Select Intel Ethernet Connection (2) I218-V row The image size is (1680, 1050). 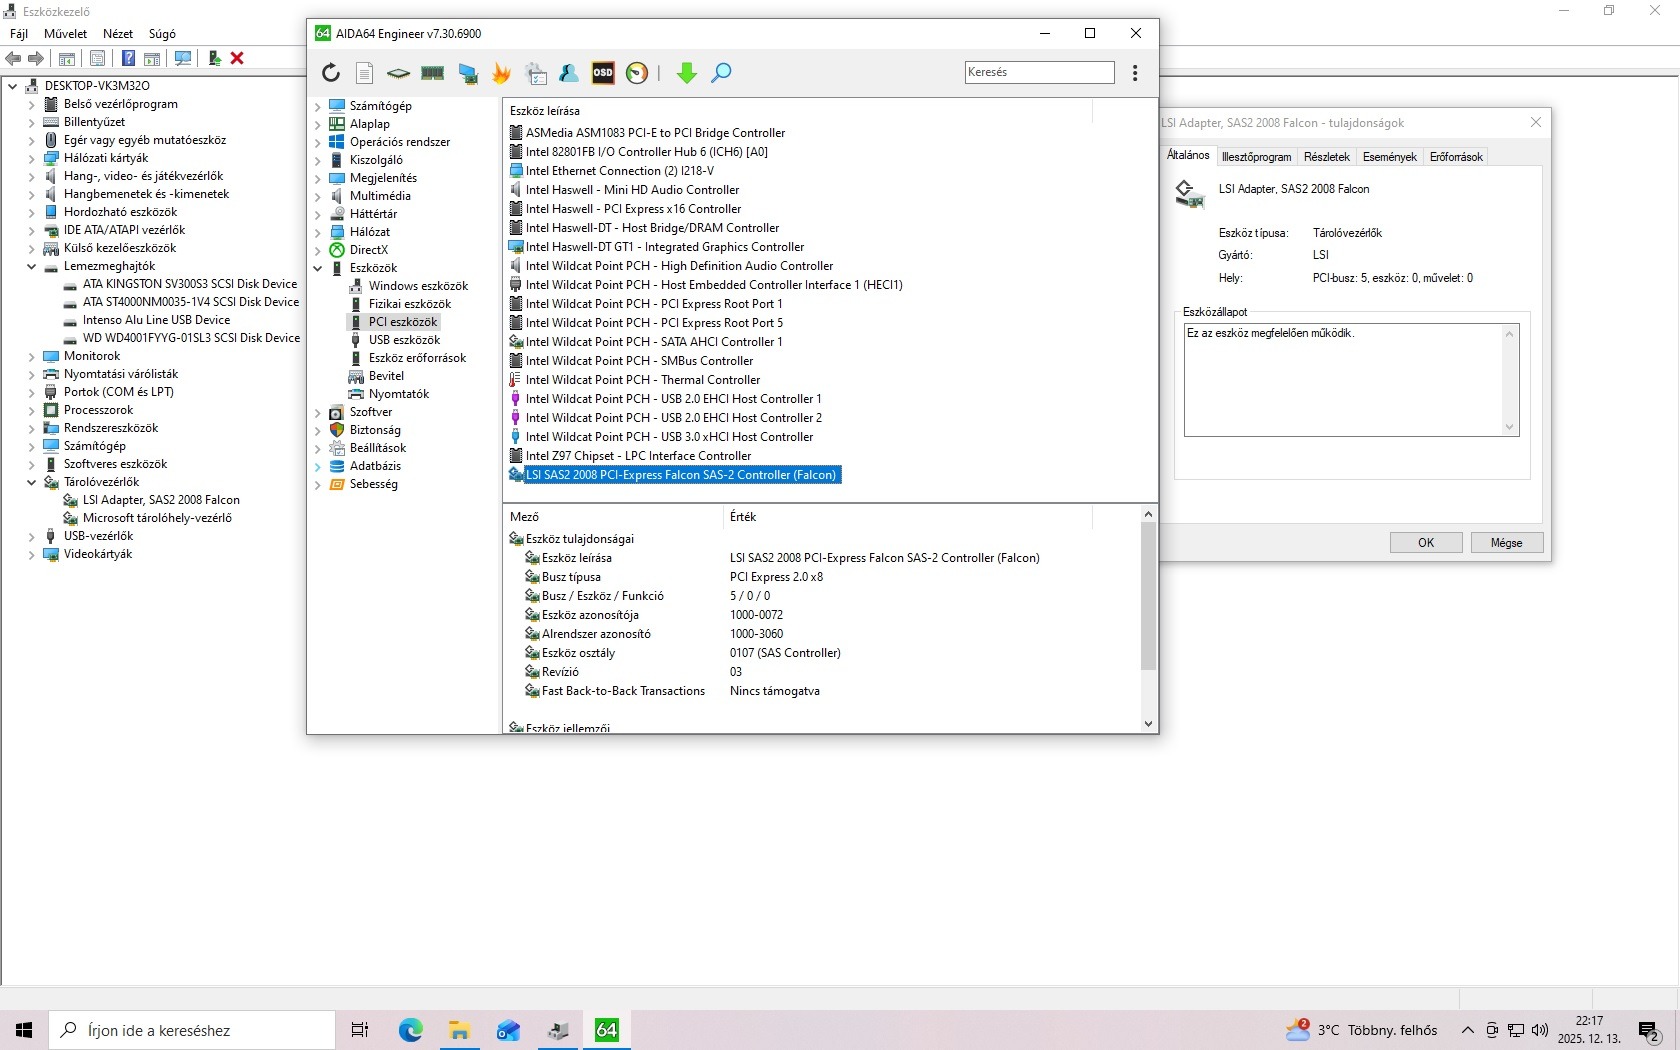click(620, 171)
